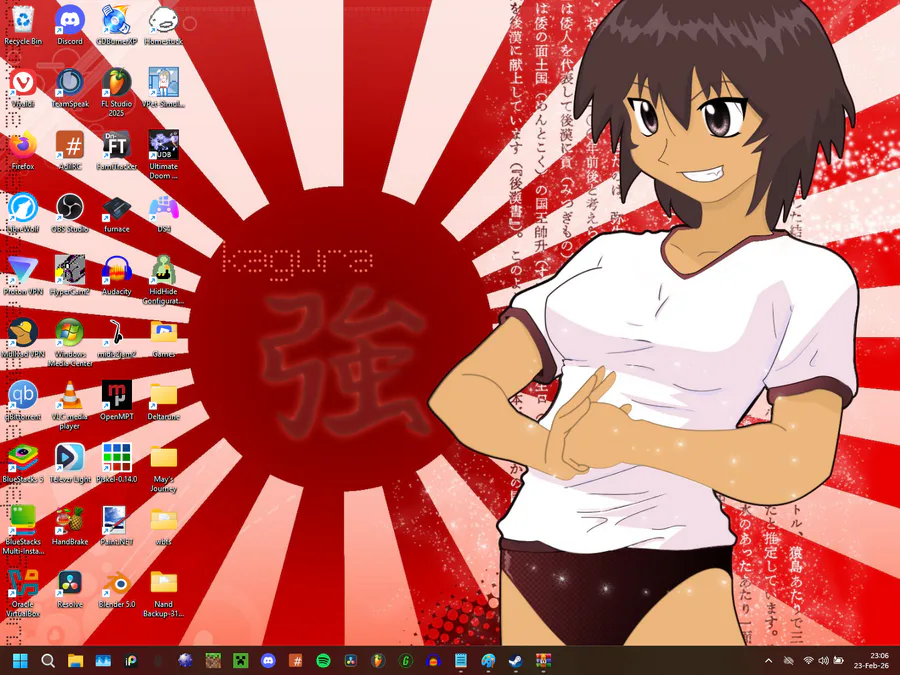
Task: Open AdiIRC hash icon in the taskbar
Action: pos(296,661)
